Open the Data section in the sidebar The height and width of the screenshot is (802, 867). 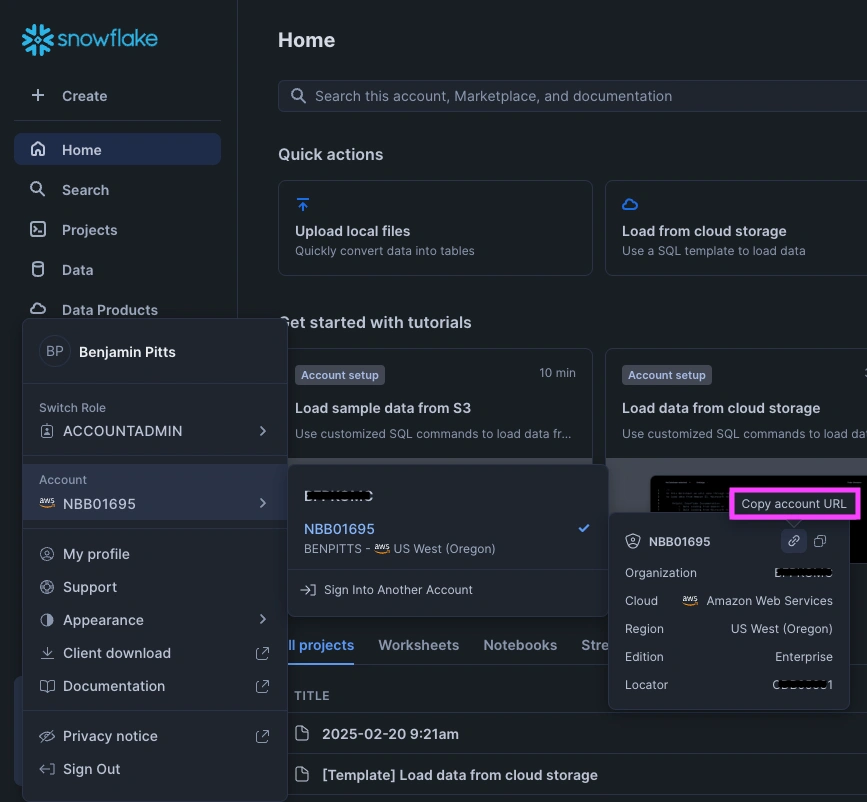pos(117,270)
